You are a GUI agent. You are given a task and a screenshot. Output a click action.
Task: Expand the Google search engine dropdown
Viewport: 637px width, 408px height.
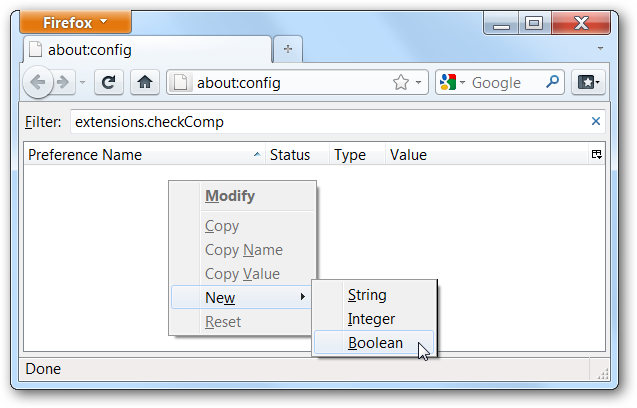coord(451,82)
